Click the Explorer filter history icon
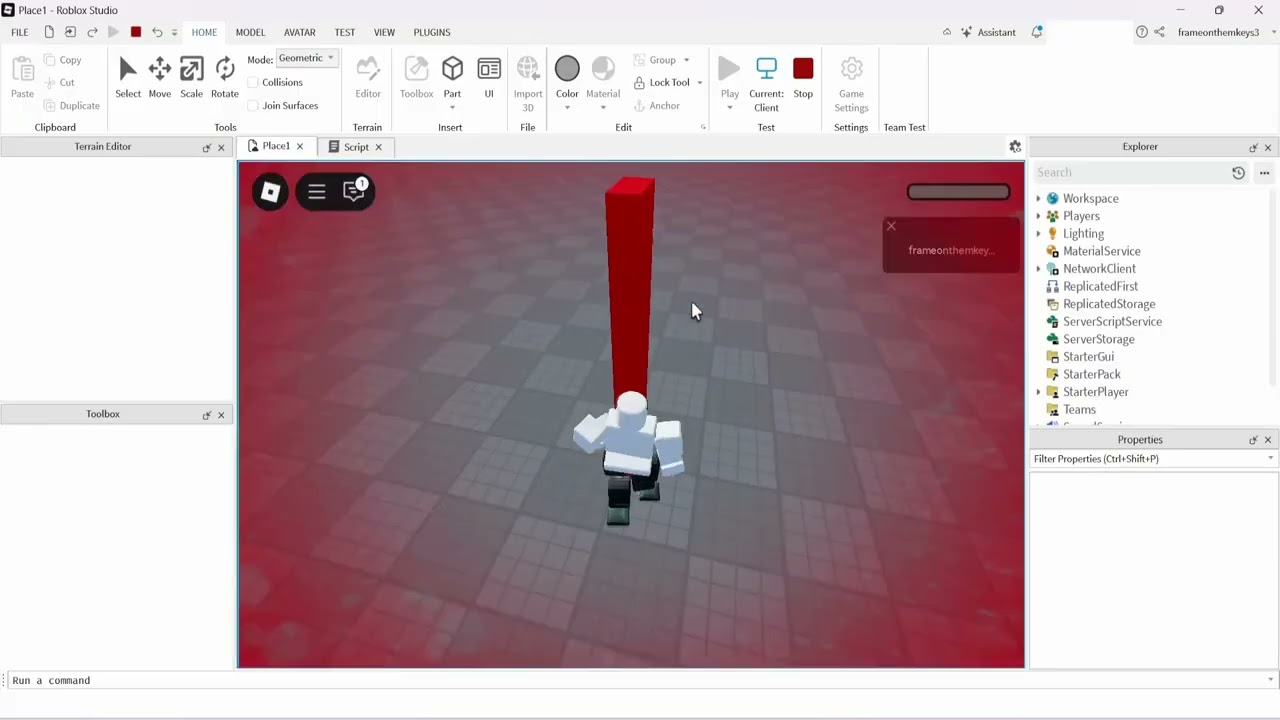 point(1238,173)
